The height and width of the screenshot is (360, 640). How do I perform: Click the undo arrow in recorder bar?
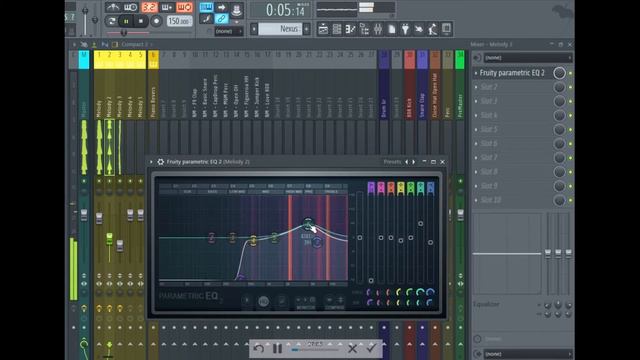point(259,348)
